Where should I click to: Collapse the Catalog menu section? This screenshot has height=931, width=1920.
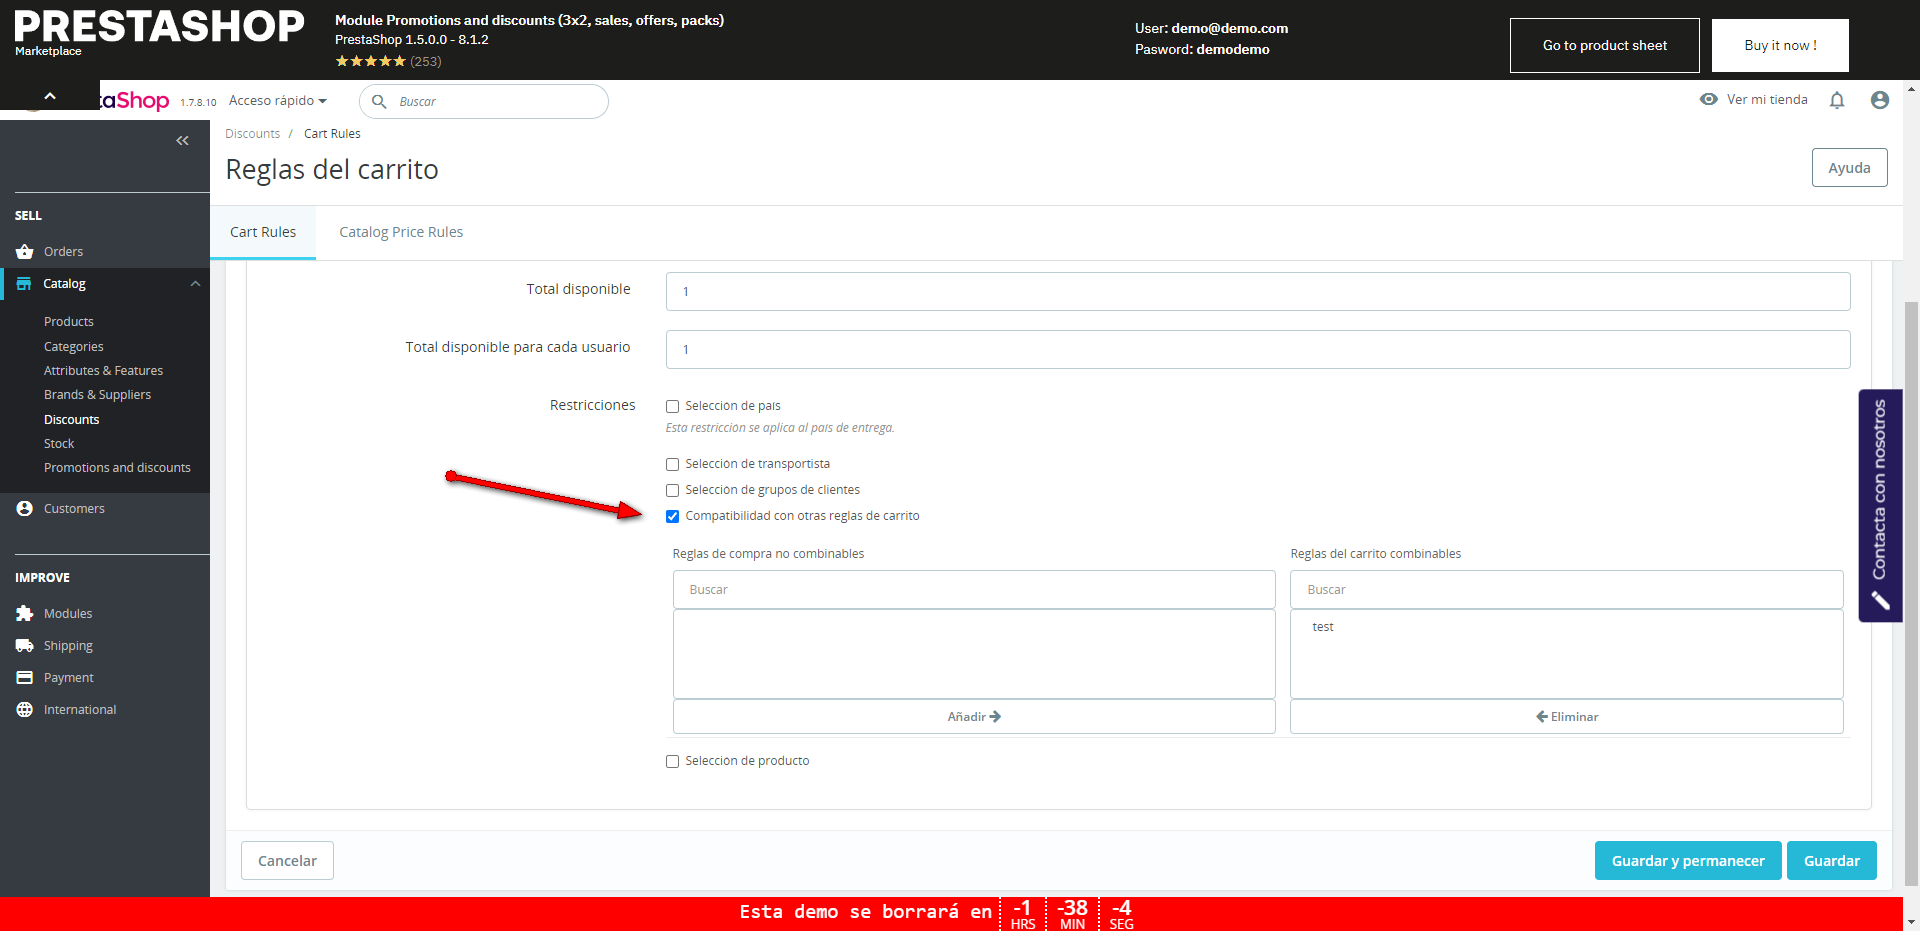click(195, 284)
